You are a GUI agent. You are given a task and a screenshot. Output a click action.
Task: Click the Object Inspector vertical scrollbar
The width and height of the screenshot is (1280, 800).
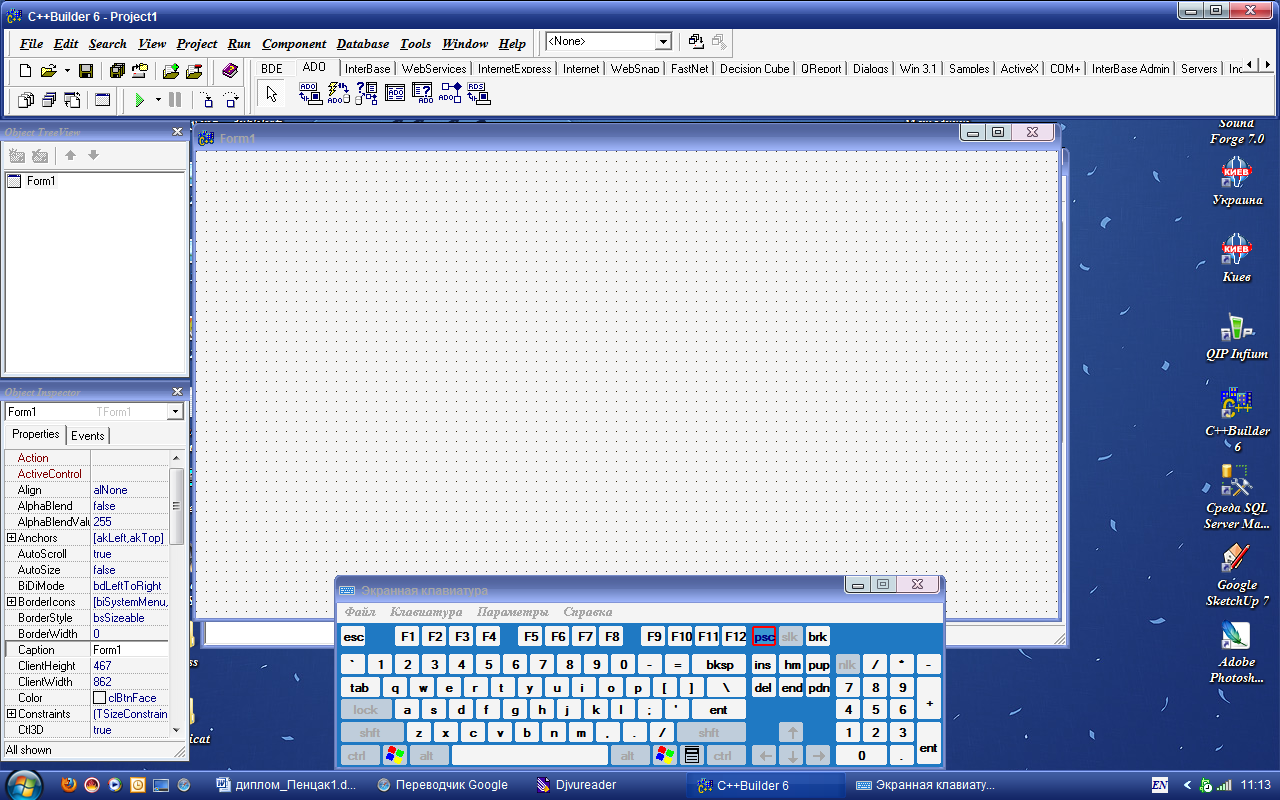pyautogui.click(x=177, y=595)
